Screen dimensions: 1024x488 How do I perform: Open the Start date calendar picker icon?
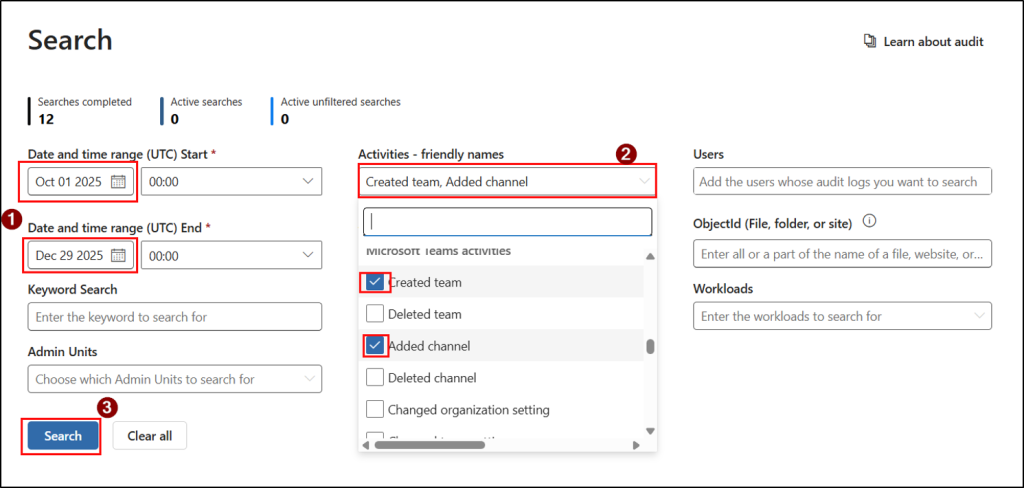coord(119,182)
